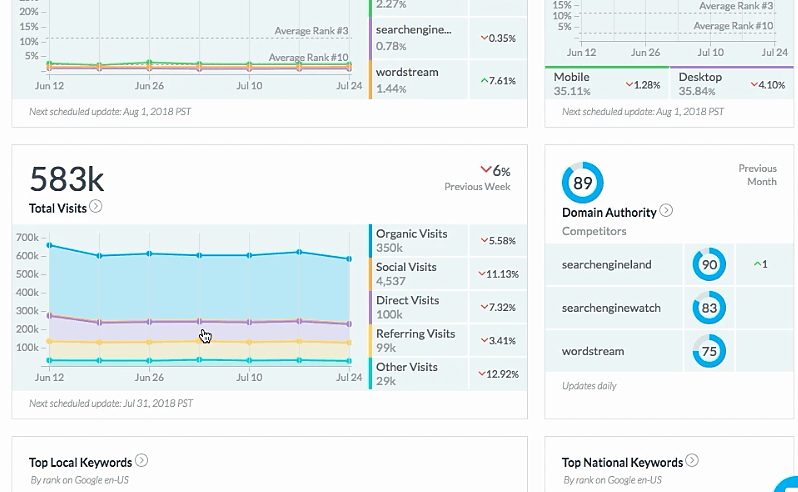Viewport: 798px width, 492px height.
Task: Click the 6% Previous Week change indicator
Action: coord(495,170)
